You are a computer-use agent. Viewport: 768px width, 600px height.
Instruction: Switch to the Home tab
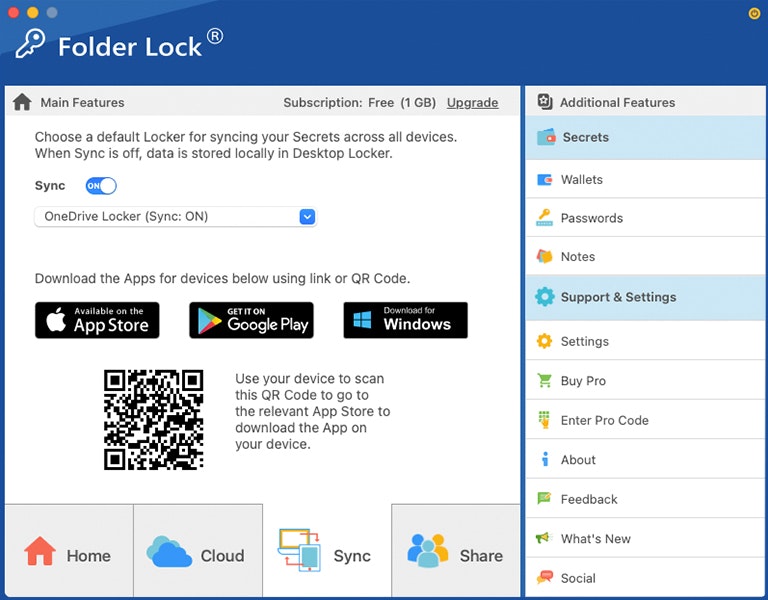(69, 551)
